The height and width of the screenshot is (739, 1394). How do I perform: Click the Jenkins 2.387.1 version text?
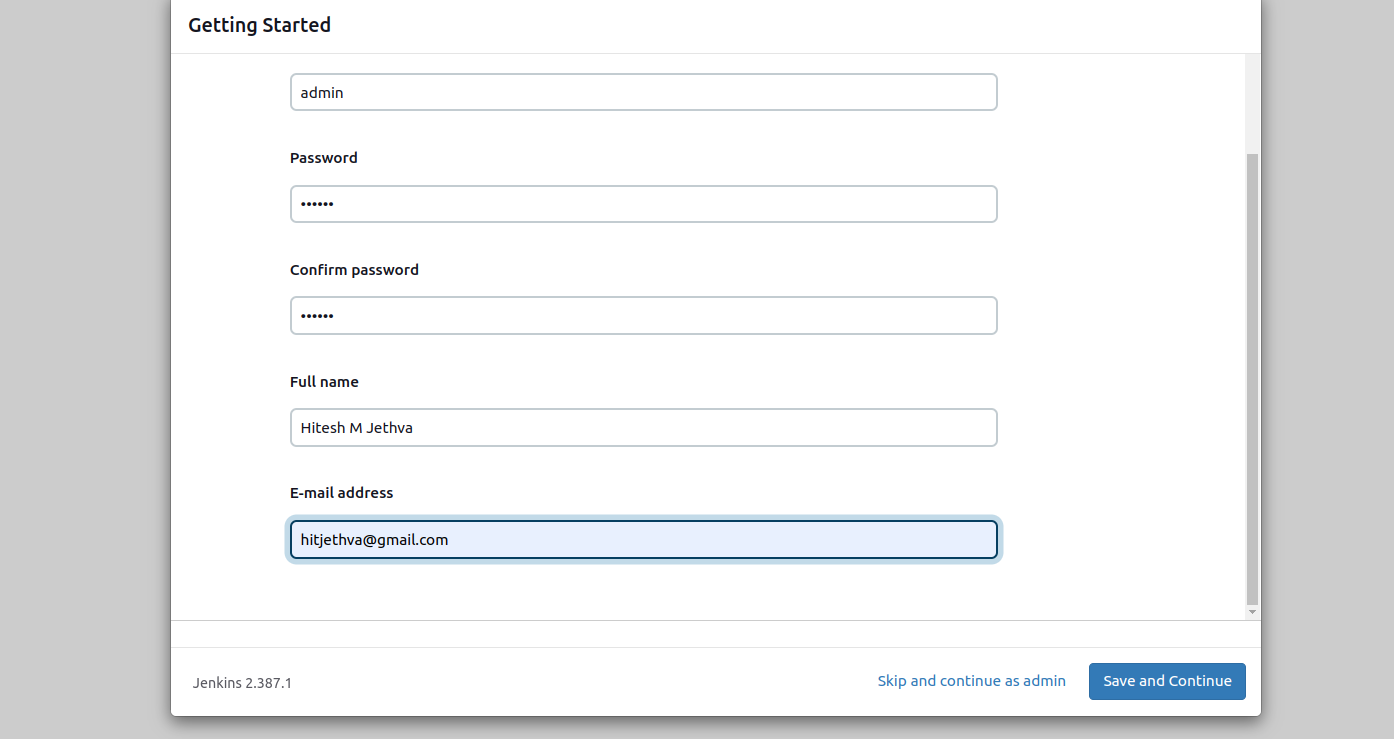(x=242, y=683)
